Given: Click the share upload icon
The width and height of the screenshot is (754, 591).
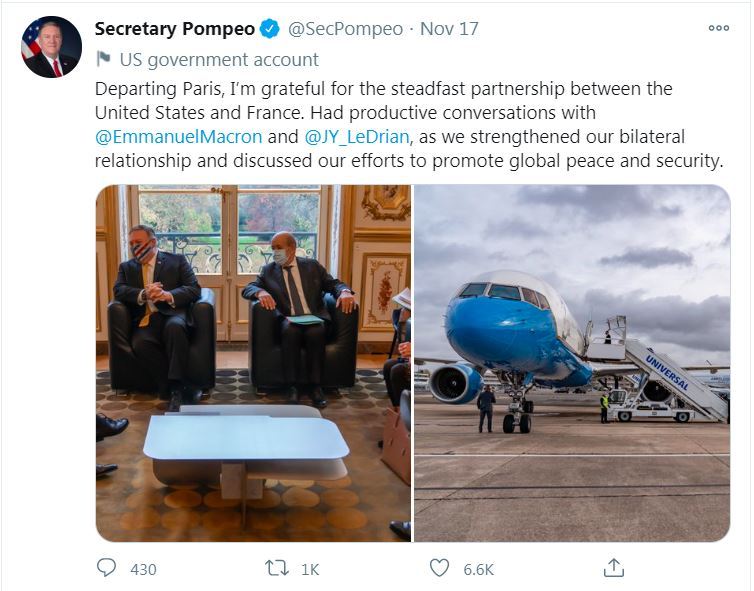Looking at the screenshot, I should [x=614, y=568].
